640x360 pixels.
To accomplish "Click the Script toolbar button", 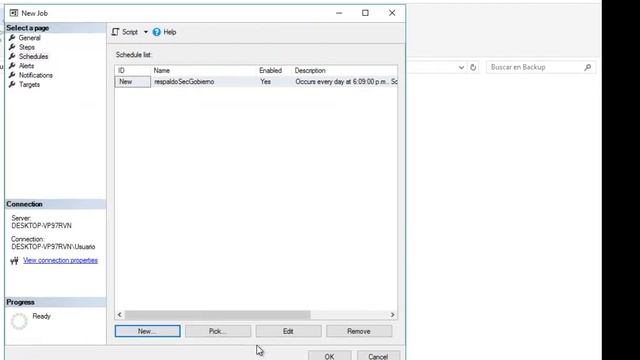I will tap(125, 32).
